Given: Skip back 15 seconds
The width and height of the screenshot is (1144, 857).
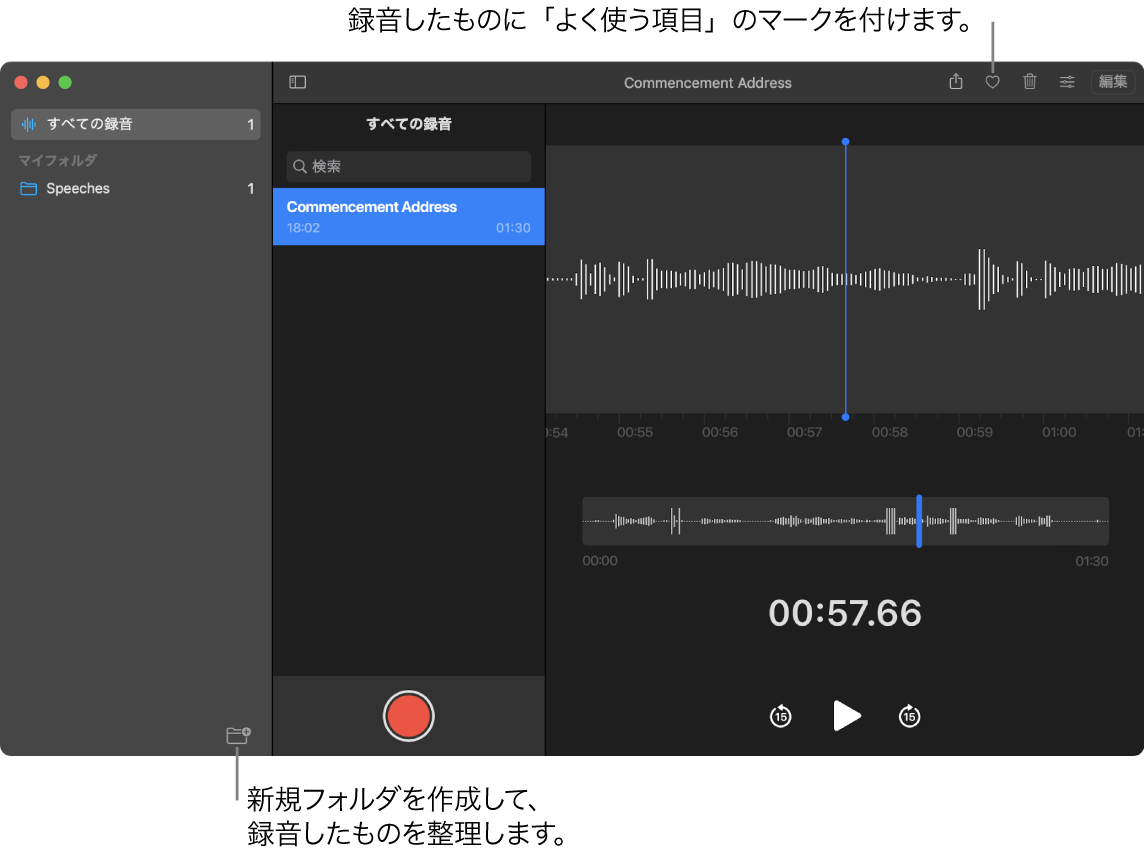Looking at the screenshot, I should (x=780, y=716).
